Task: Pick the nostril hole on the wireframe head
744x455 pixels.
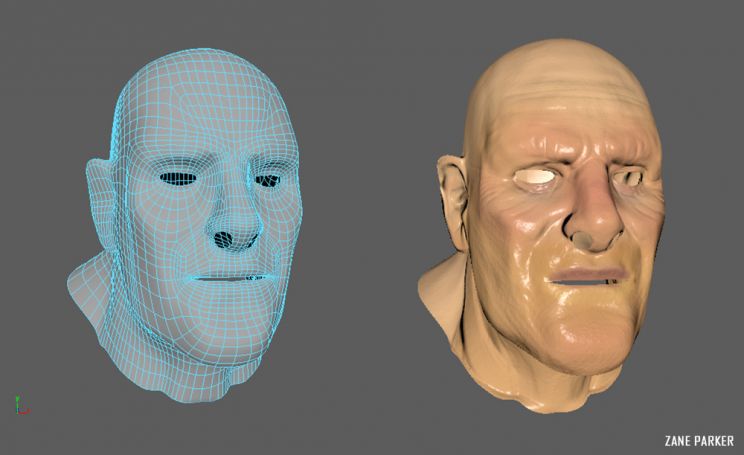Action: click(x=228, y=241)
